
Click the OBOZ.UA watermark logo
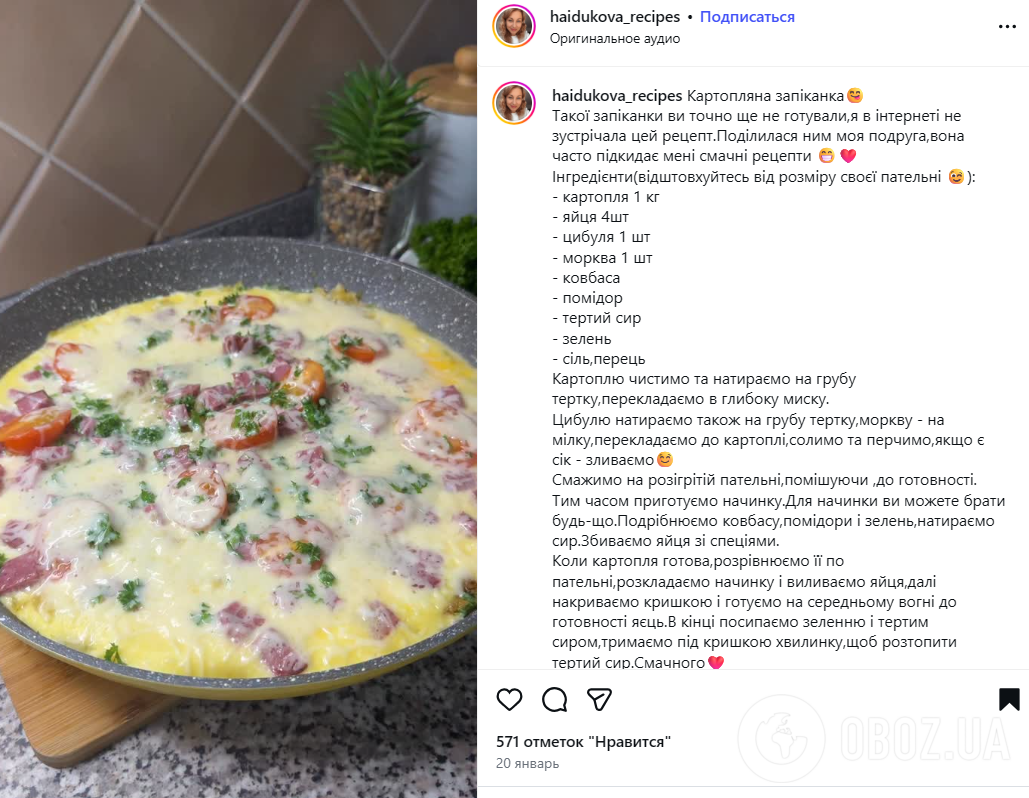click(875, 739)
